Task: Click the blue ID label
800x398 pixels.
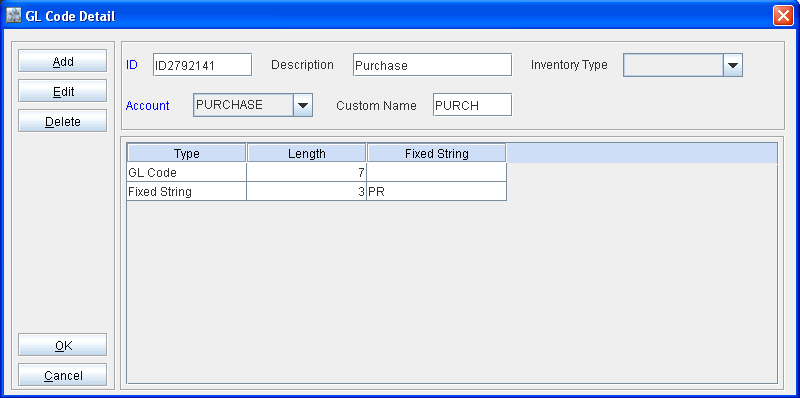Action: 132,65
